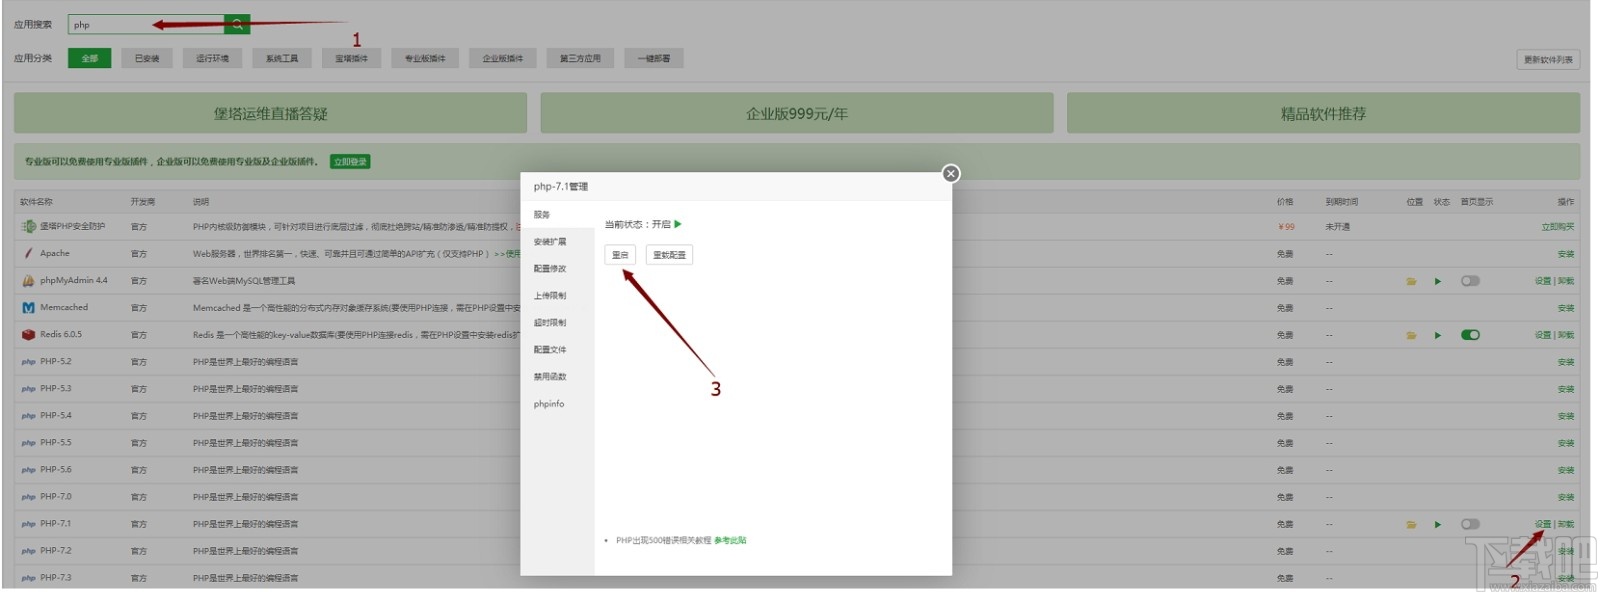The width and height of the screenshot is (1600, 592).
Task: Toggle homepage display for PHP-7.1
Action: click(x=1470, y=524)
